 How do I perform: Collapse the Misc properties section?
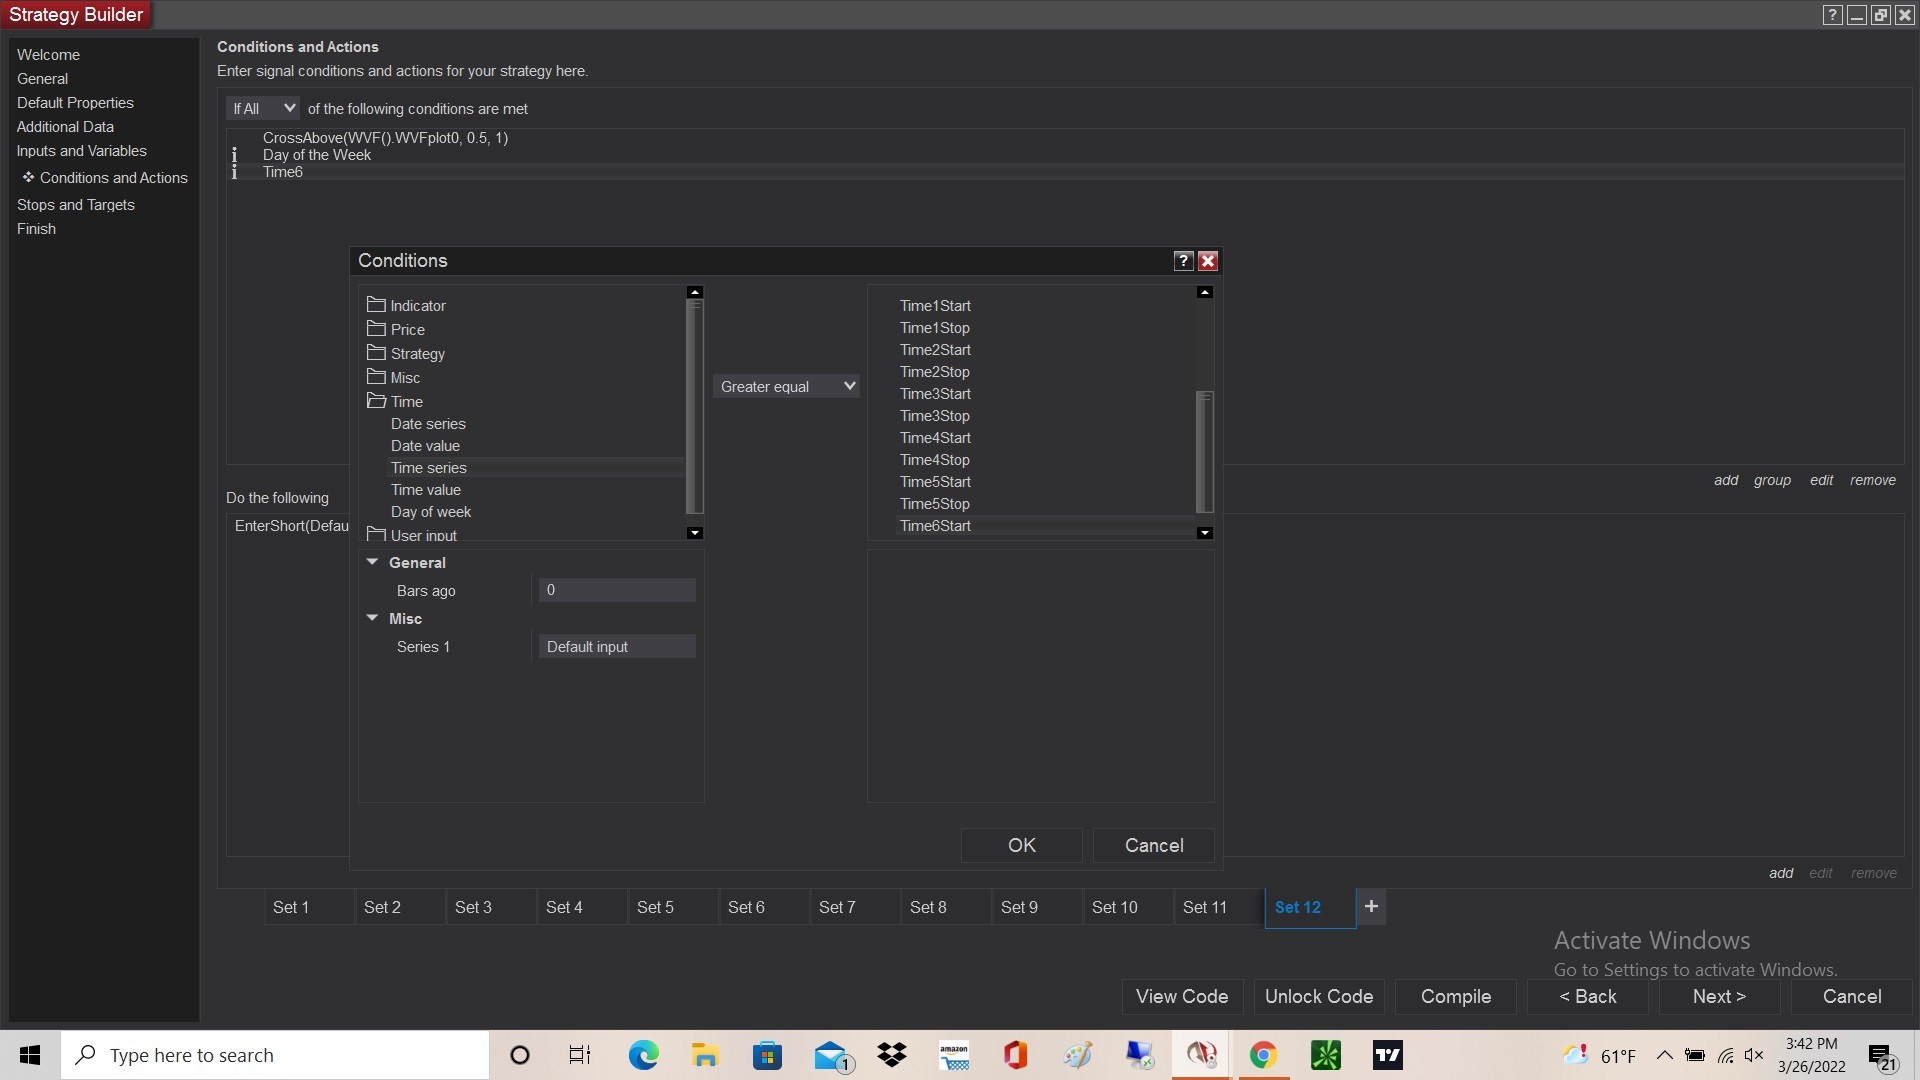point(372,618)
